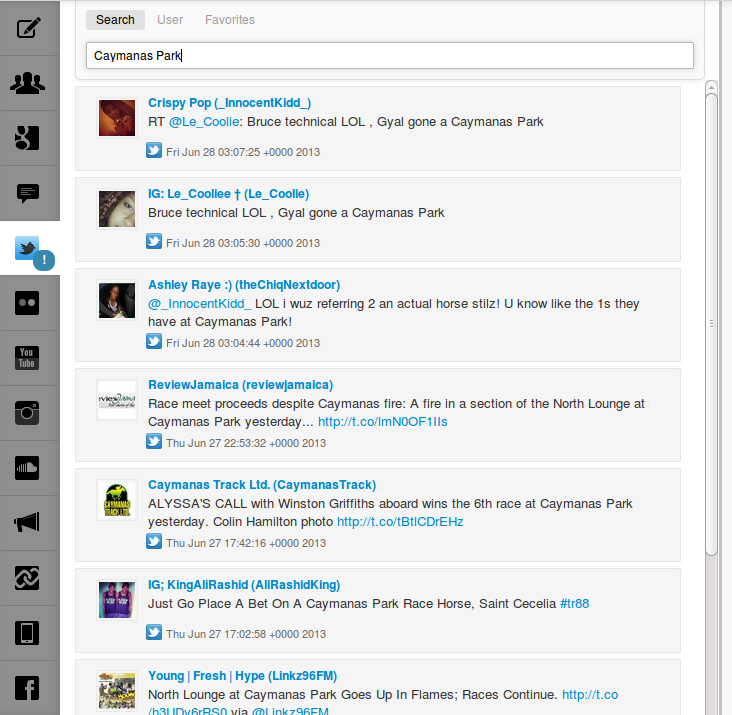Open the YouTube sidebar icon
Image resolution: width=732 pixels, height=715 pixels.
[x=27, y=358]
